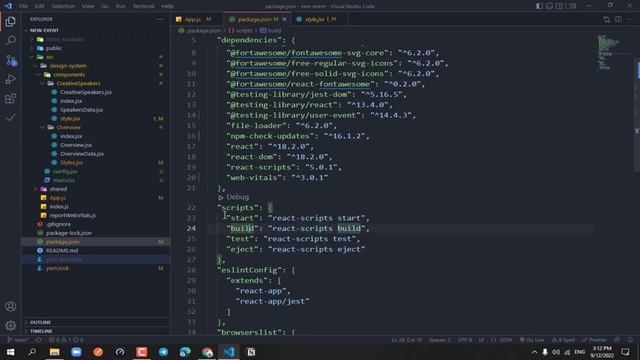Viewport: 640px width, 360px height.
Task: Open the View menu
Action: (88, 6)
